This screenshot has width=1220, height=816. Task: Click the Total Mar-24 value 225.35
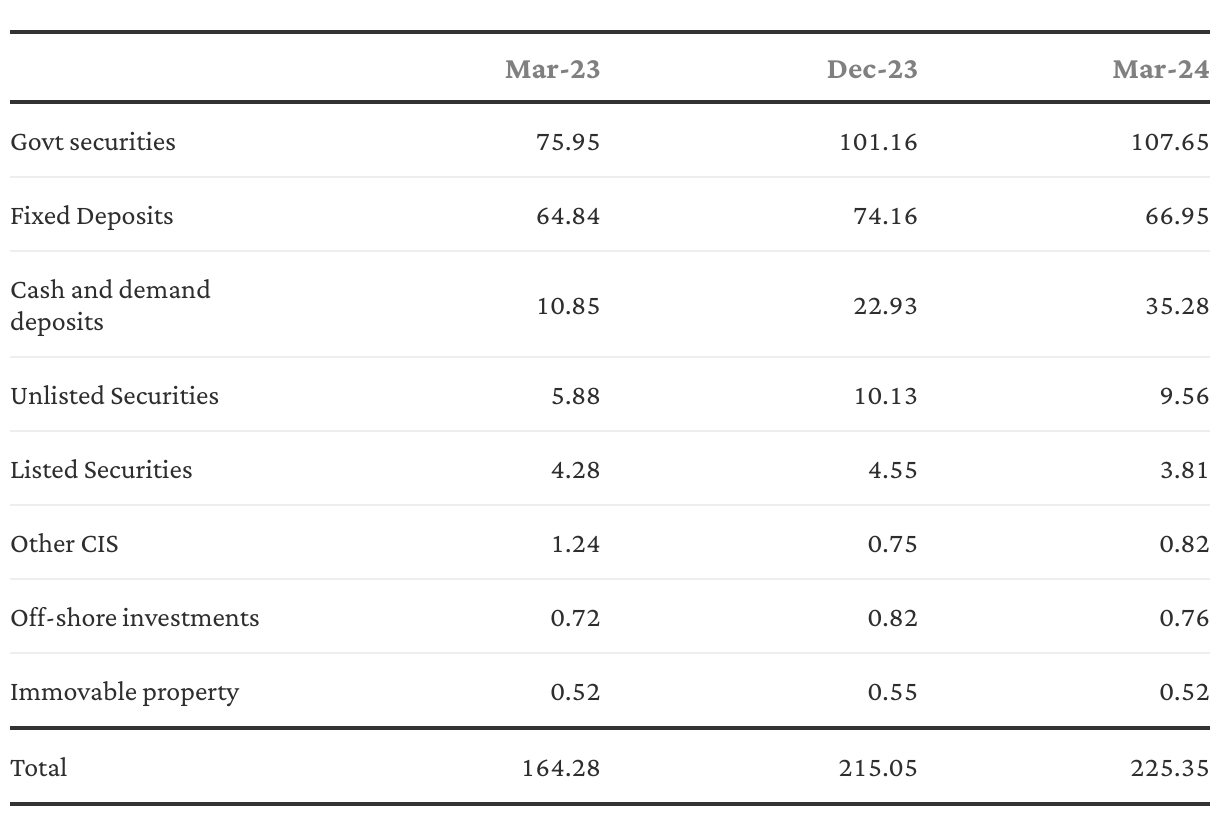pyautogui.click(x=1169, y=768)
